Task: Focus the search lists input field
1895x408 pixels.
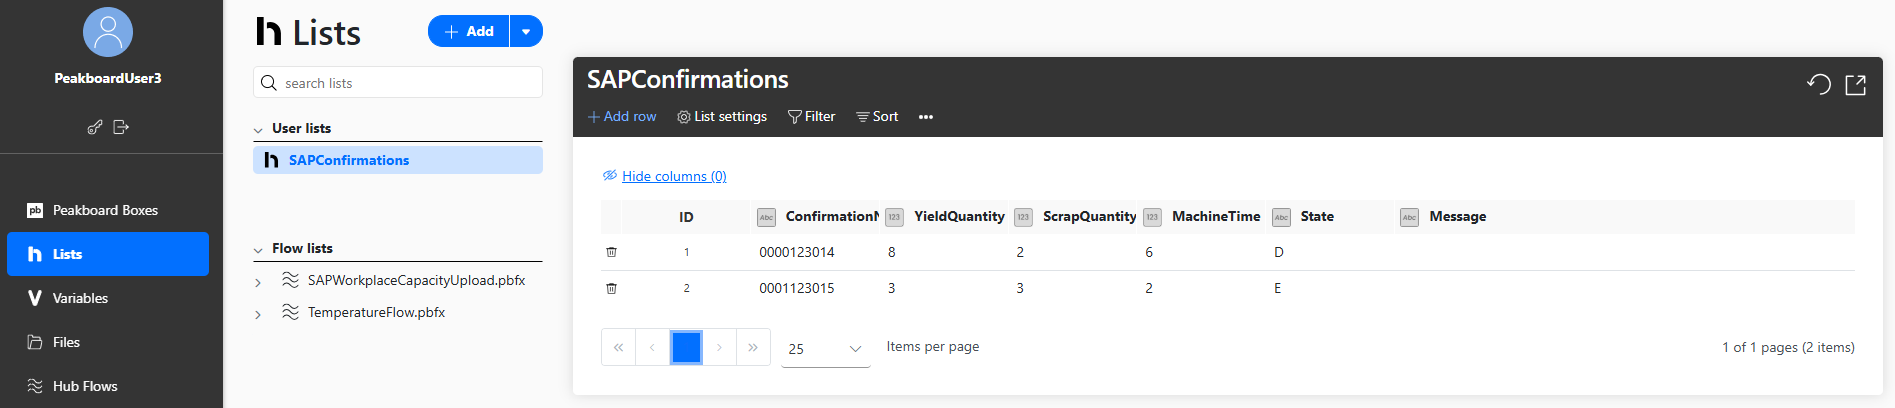Action: click(398, 83)
